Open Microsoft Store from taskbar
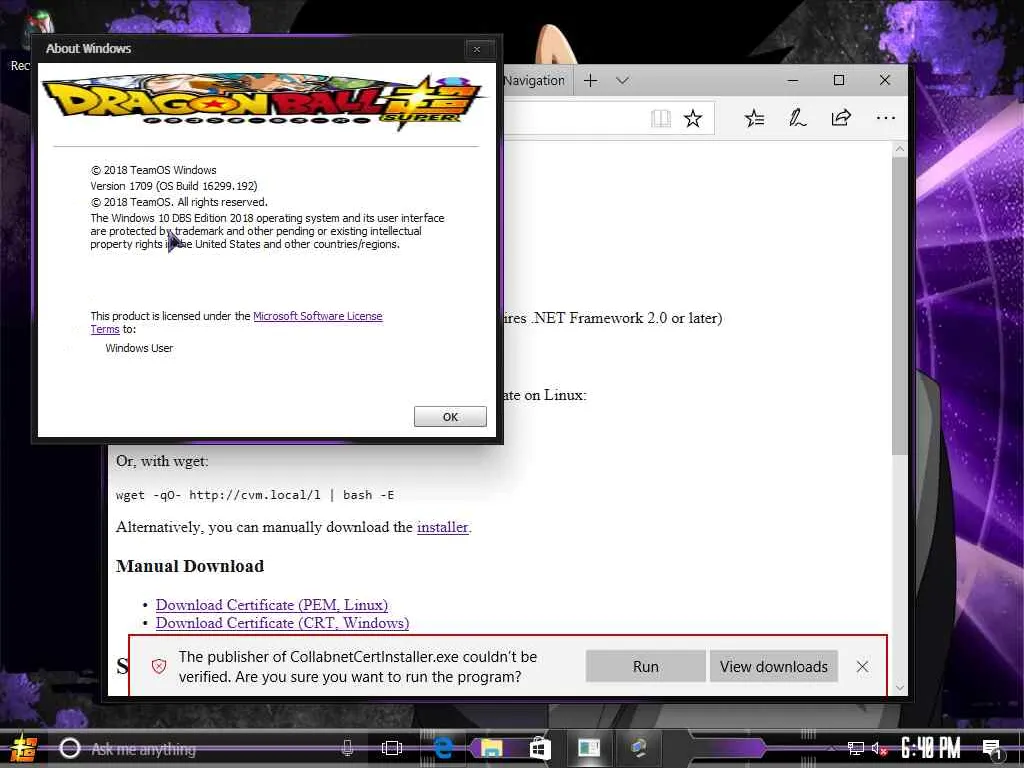Screen dimensions: 1024x768 tap(540, 748)
